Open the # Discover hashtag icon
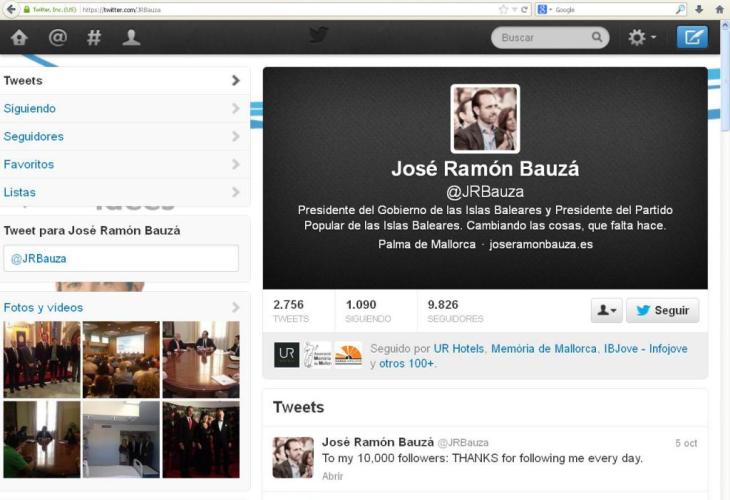This screenshot has width=730, height=500. tap(94, 38)
